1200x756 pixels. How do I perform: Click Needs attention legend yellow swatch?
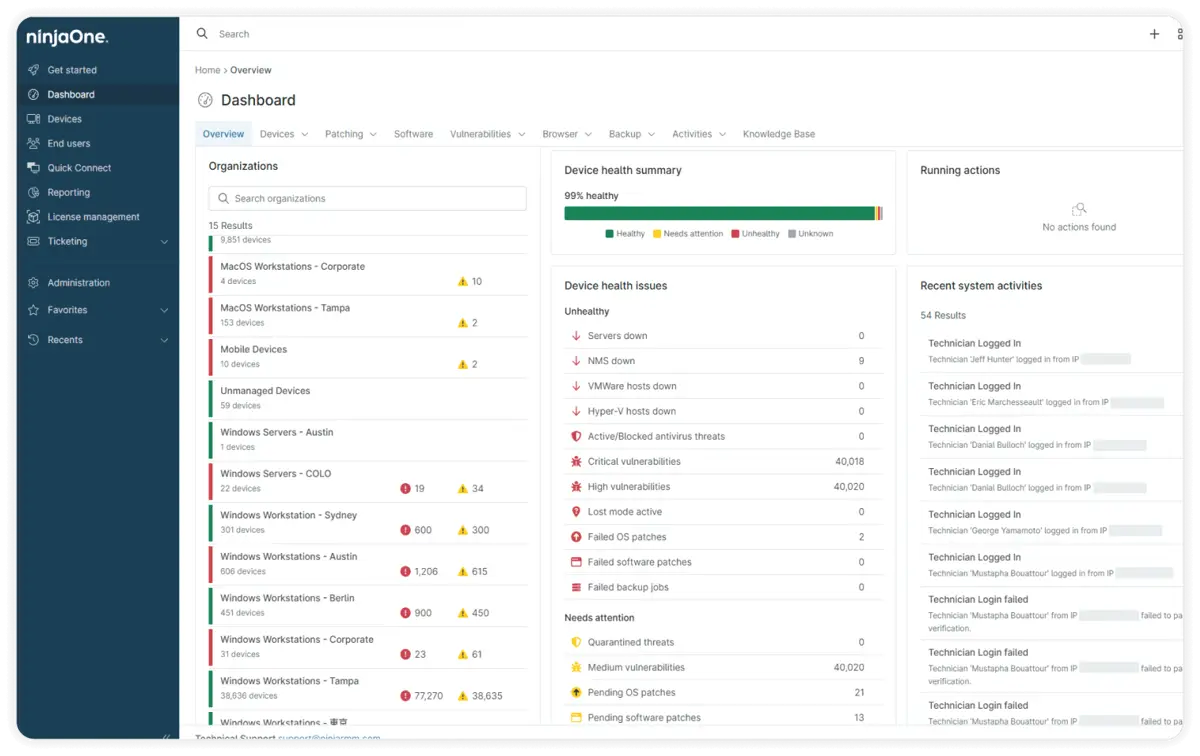657,234
